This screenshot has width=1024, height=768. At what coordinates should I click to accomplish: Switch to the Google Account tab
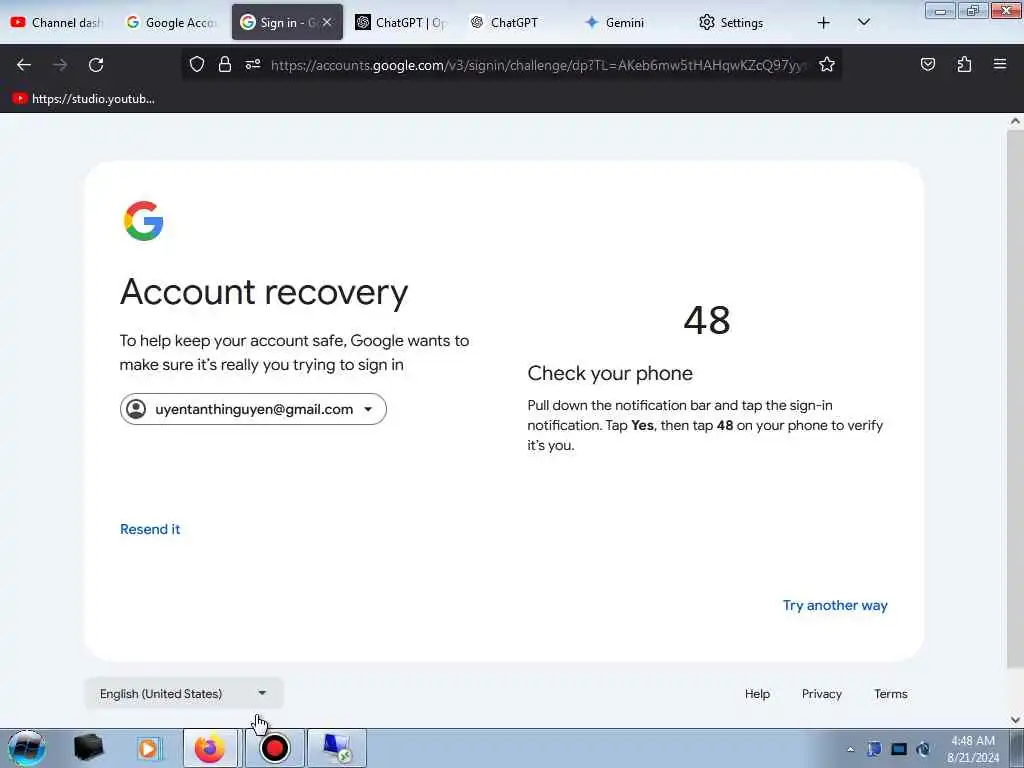coord(172,22)
